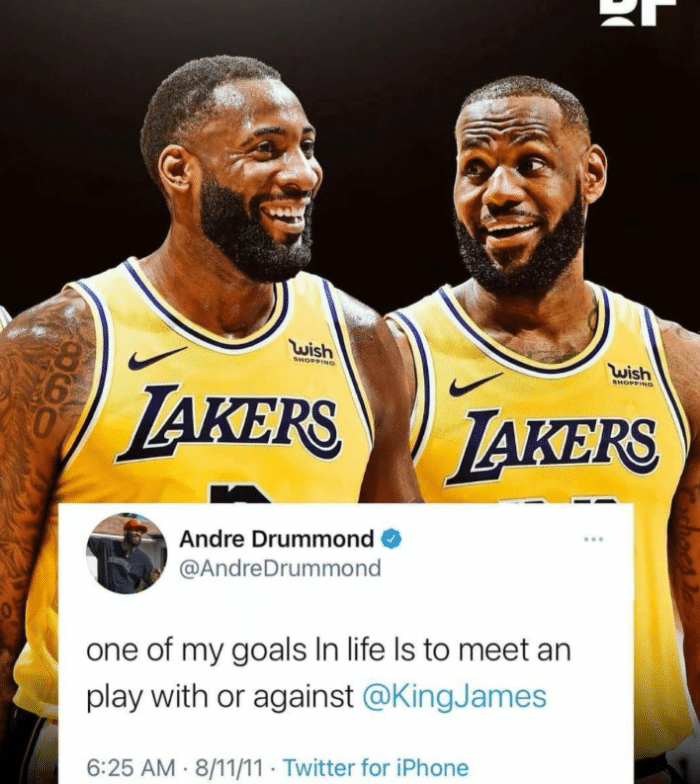Click the words 'play with or against' in the tweet

(220, 697)
